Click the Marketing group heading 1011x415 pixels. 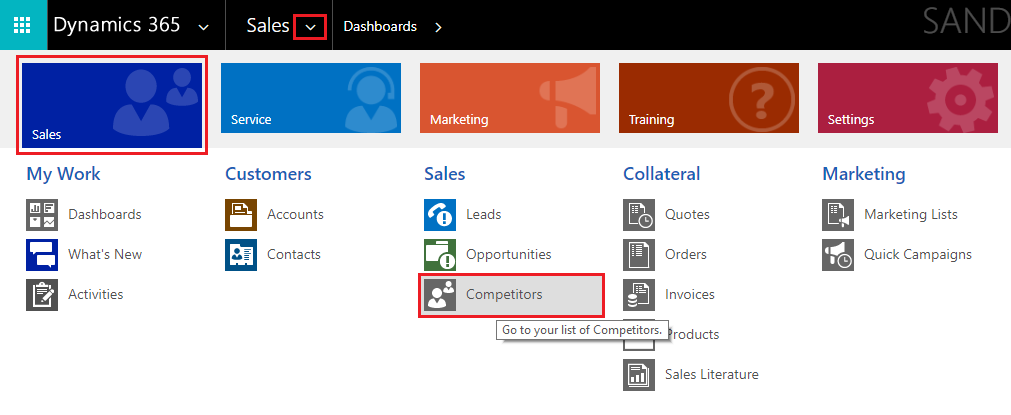[863, 174]
